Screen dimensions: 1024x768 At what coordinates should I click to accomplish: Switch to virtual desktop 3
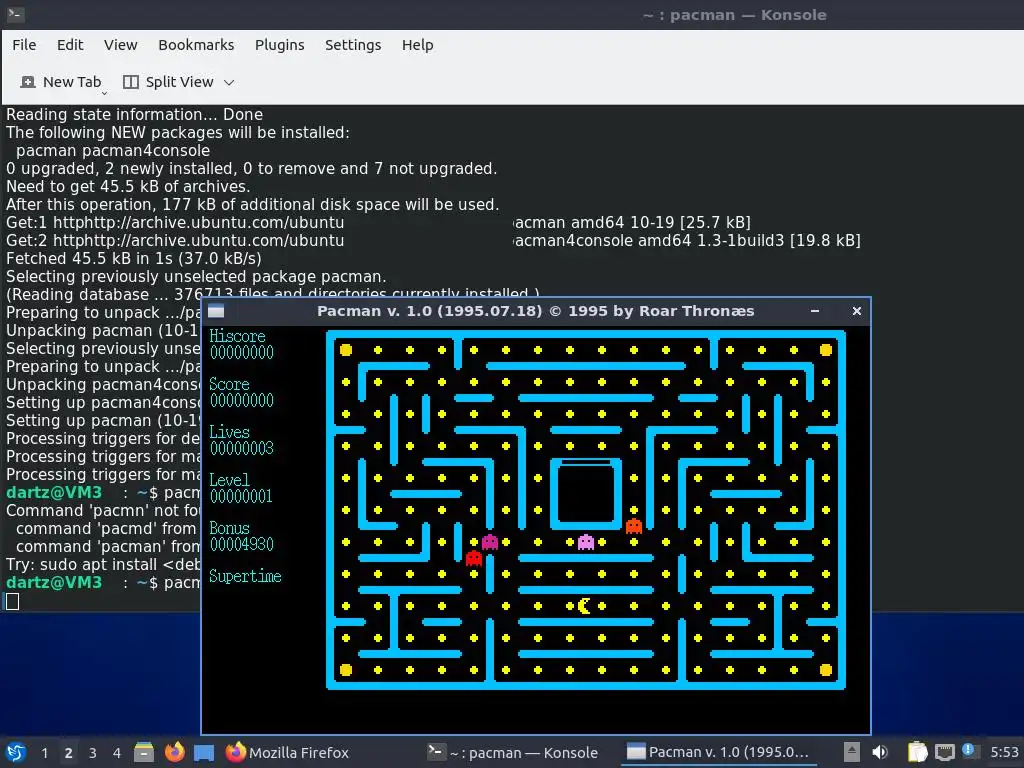pyautogui.click(x=92, y=753)
